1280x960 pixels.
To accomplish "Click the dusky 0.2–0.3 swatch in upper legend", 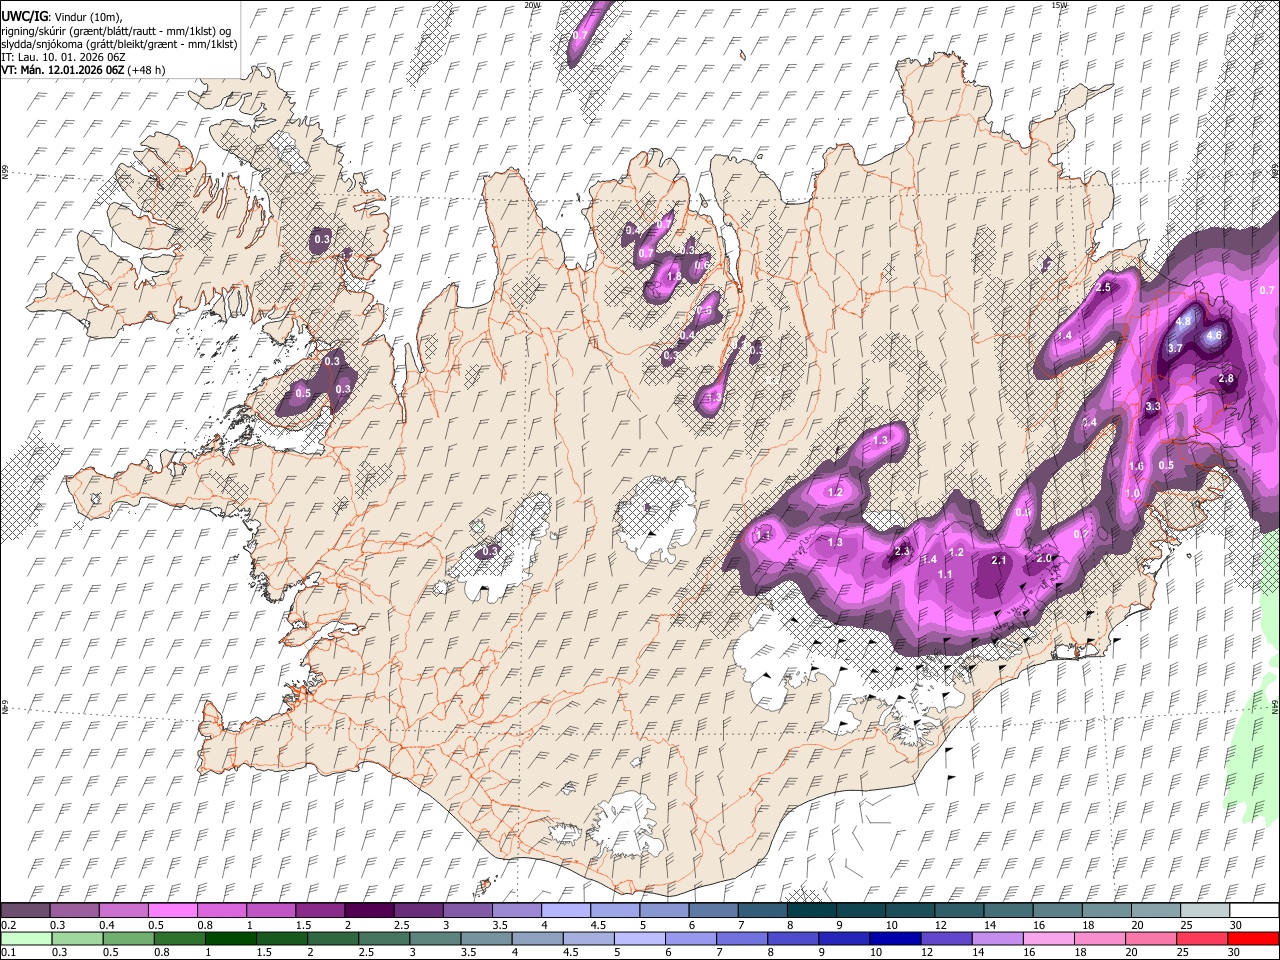I will coord(26,910).
